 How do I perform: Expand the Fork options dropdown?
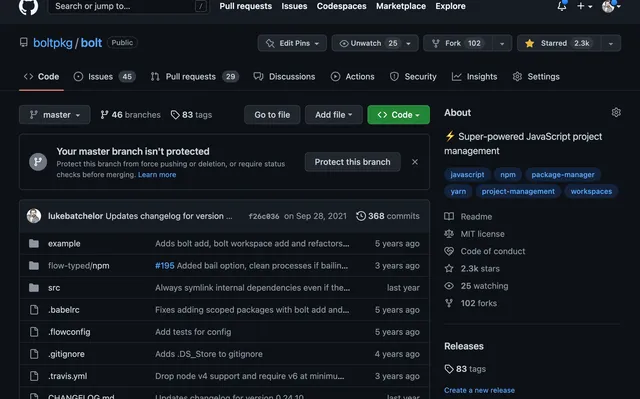tap(502, 43)
